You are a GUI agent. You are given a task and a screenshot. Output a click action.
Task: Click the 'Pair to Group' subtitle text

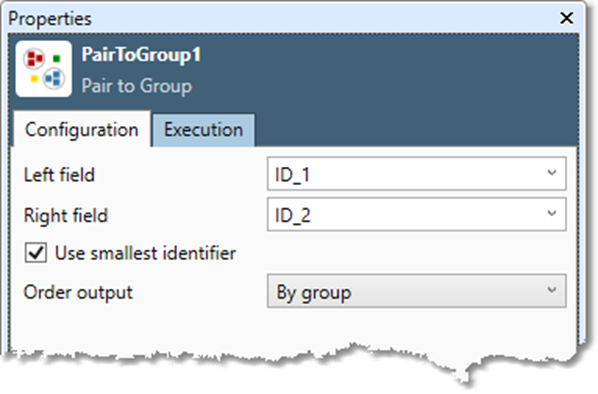coord(137,86)
